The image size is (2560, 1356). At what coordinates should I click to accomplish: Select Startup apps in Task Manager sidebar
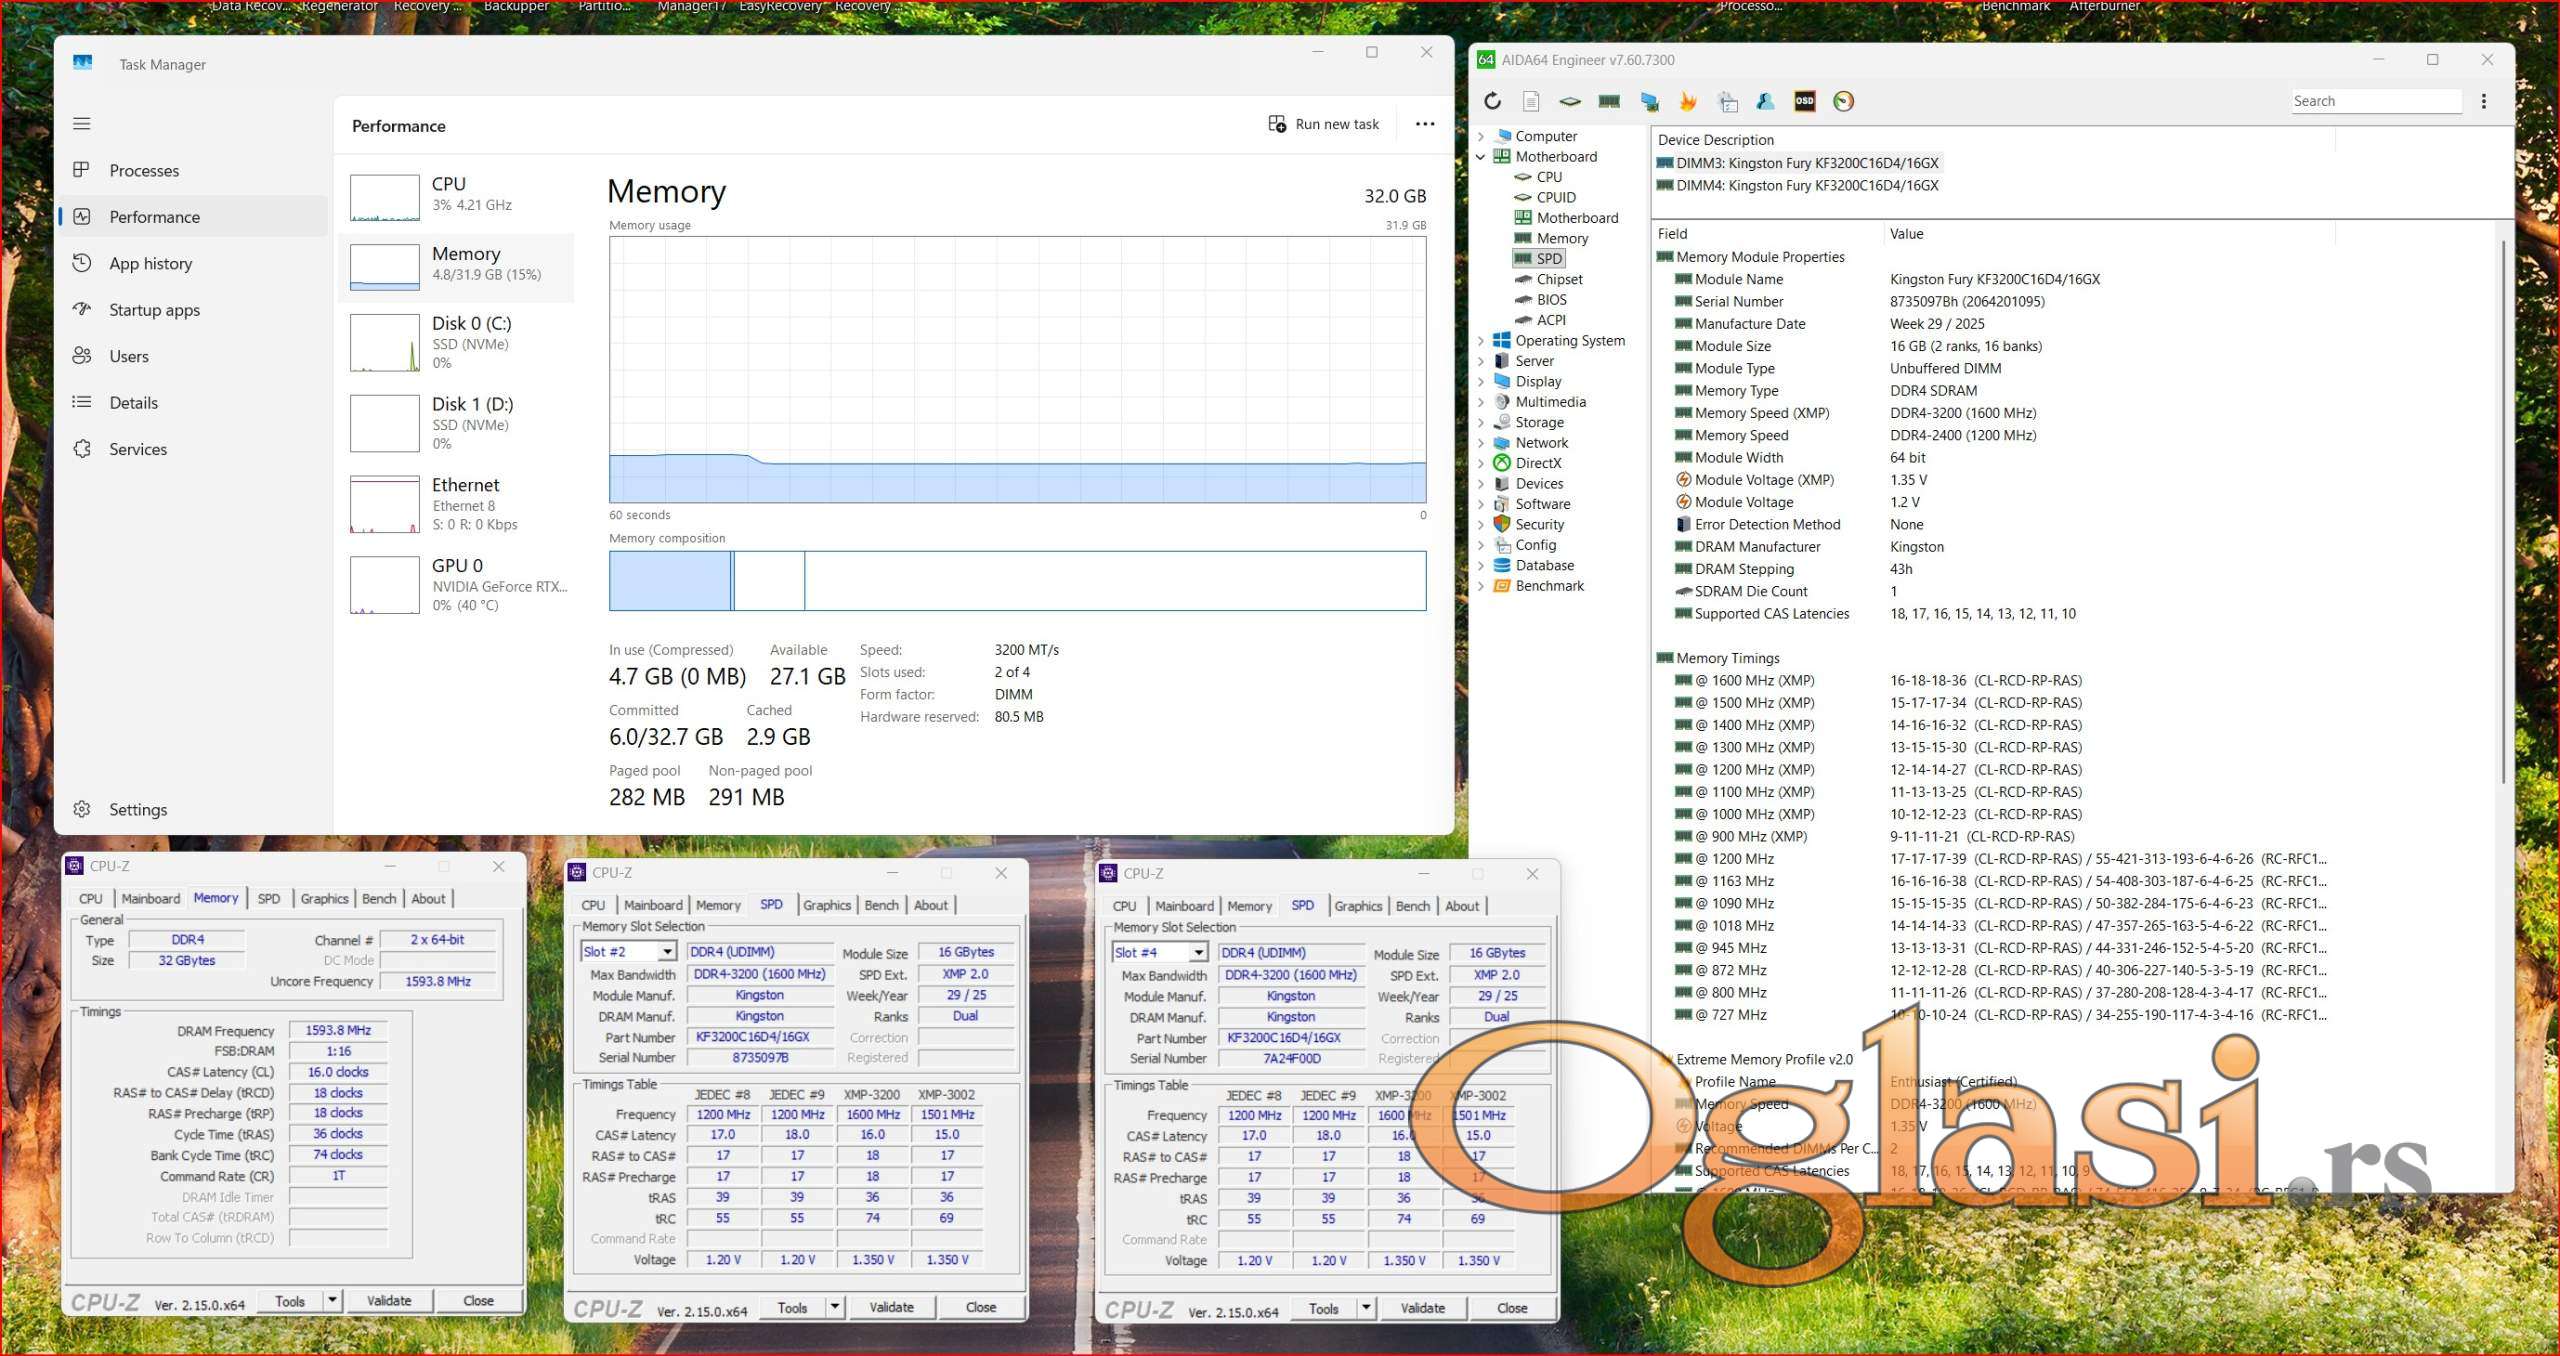point(154,310)
